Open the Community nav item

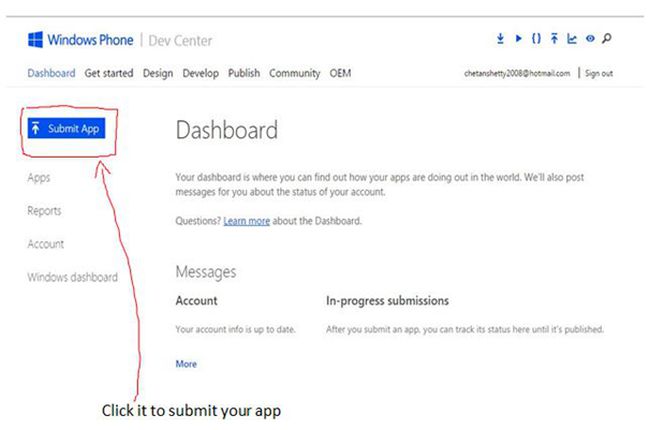click(295, 73)
